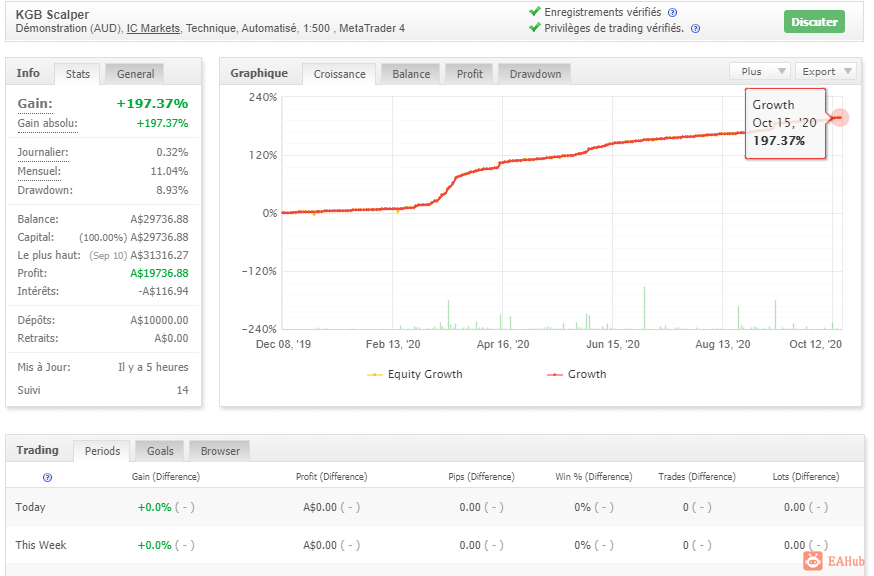Image resolution: width=874 pixels, height=576 pixels.
Task: Toggle Growth series in chart legend
Action: coord(577,374)
